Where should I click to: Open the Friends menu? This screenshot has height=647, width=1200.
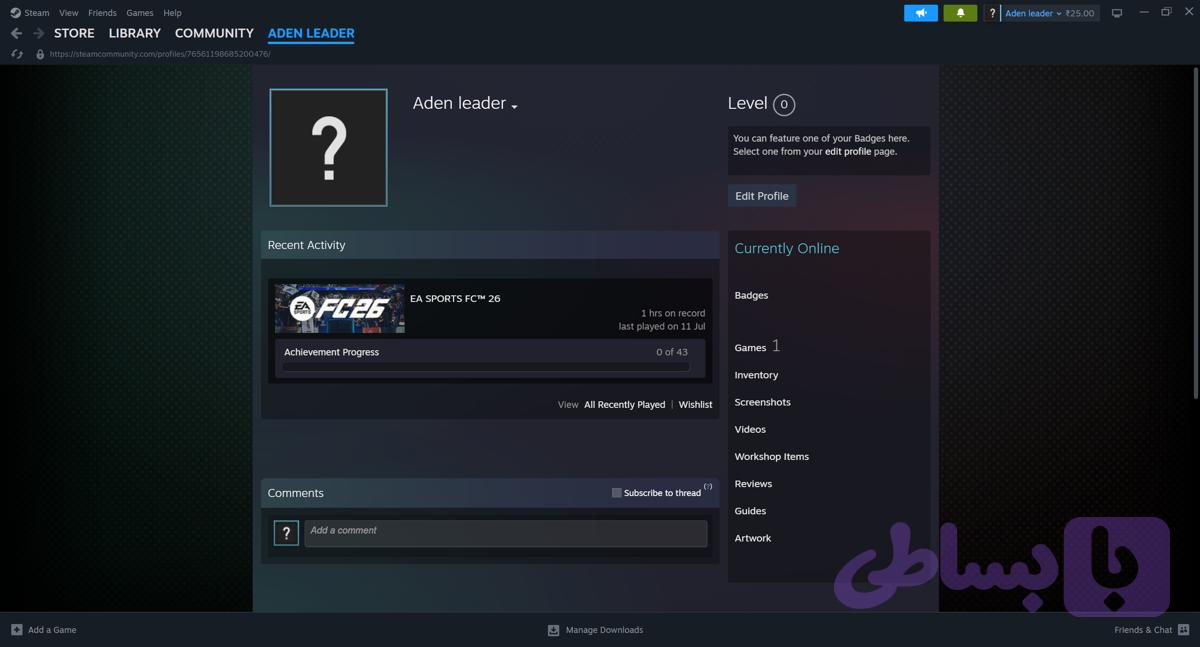[x=102, y=13]
